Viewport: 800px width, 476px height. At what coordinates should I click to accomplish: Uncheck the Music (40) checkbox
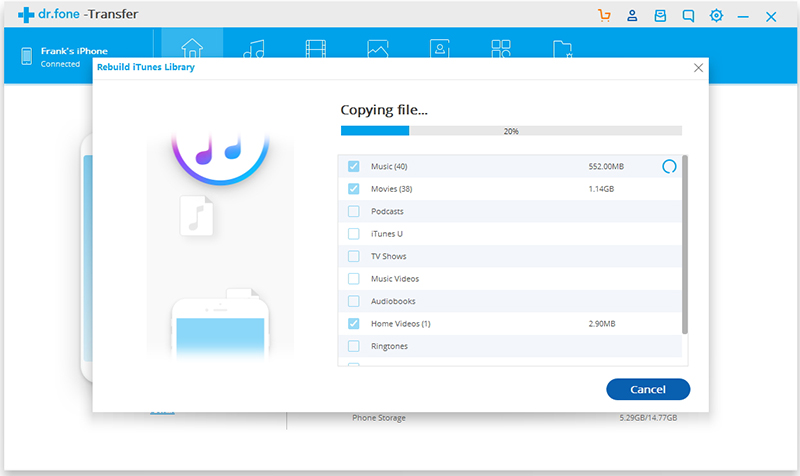[354, 166]
